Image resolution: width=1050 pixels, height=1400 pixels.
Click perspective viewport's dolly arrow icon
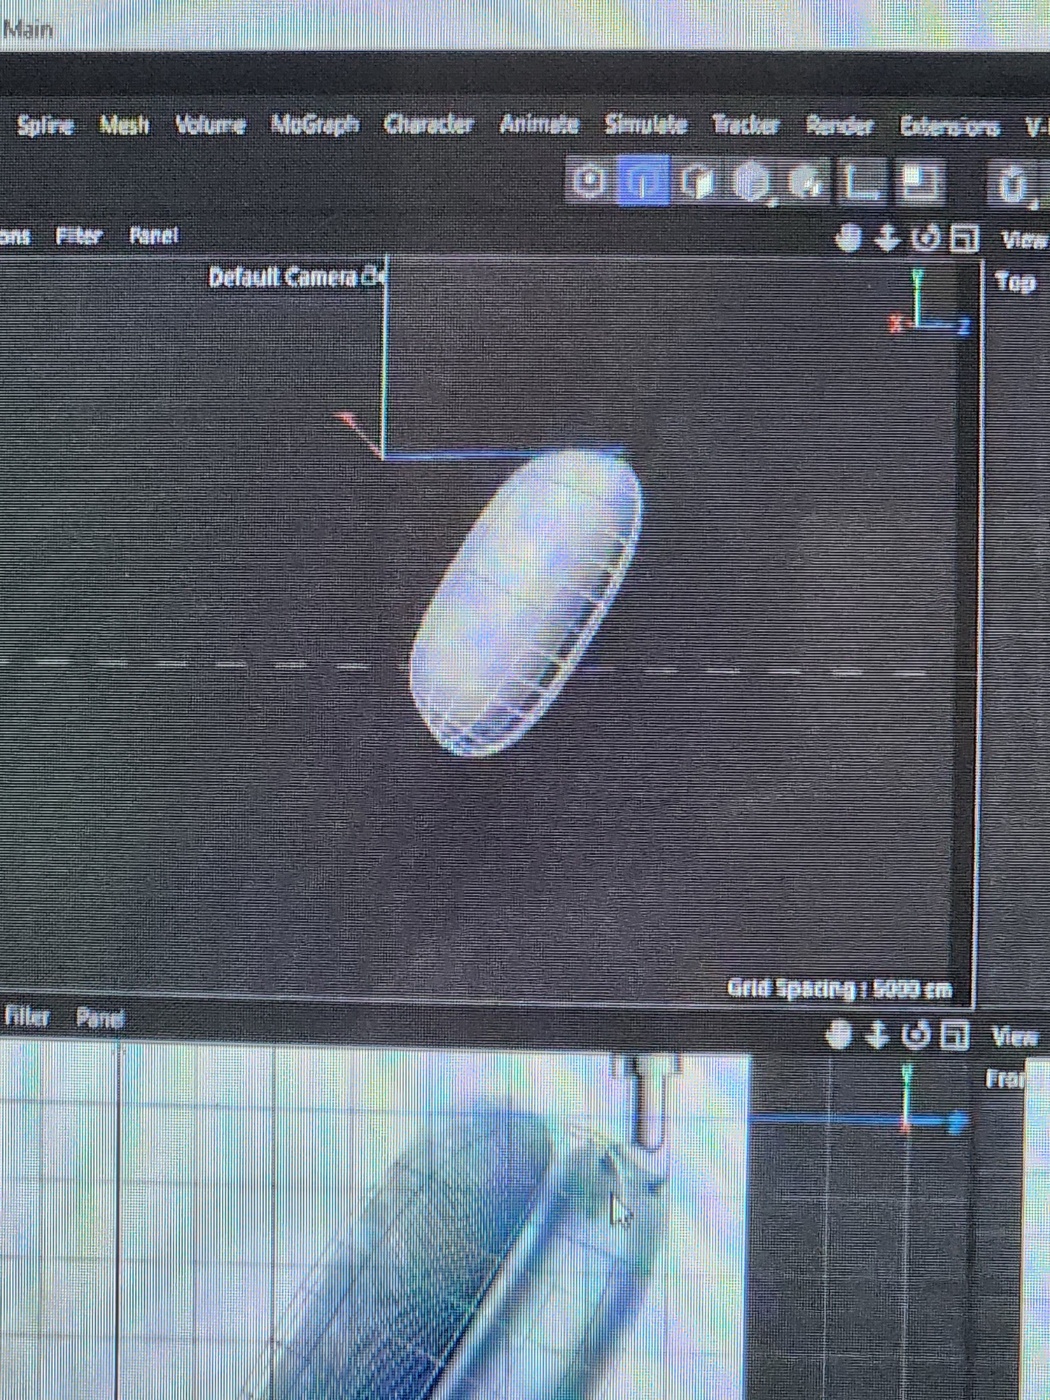tap(887, 238)
